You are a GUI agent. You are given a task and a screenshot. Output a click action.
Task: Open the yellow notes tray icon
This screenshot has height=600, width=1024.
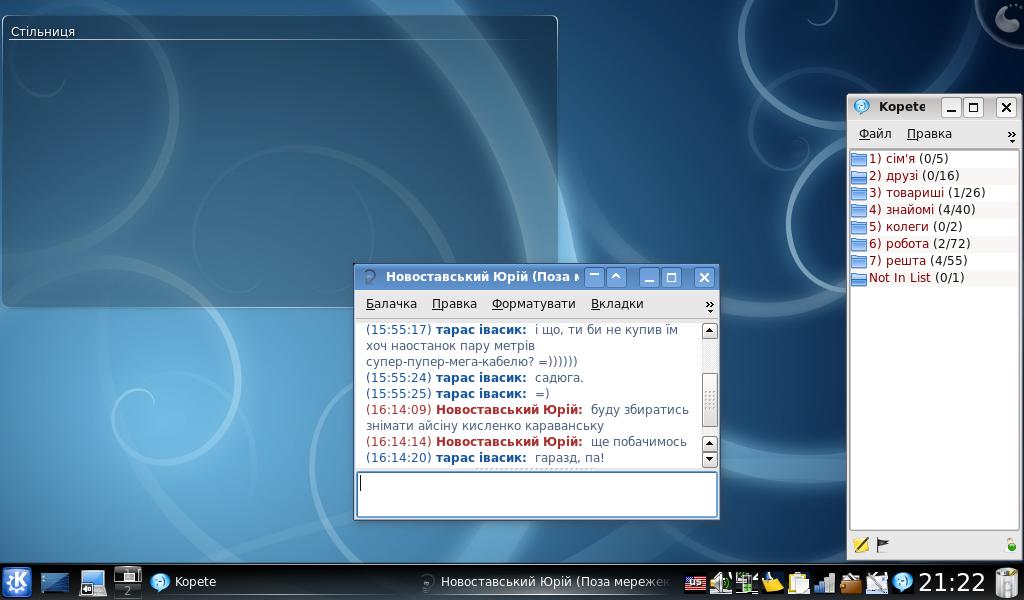pos(772,582)
